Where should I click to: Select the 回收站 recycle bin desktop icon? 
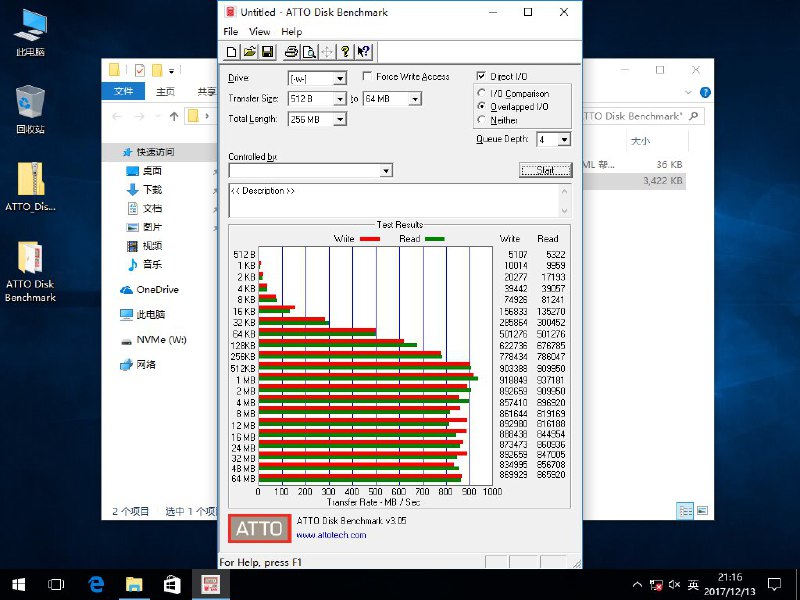pos(31,110)
